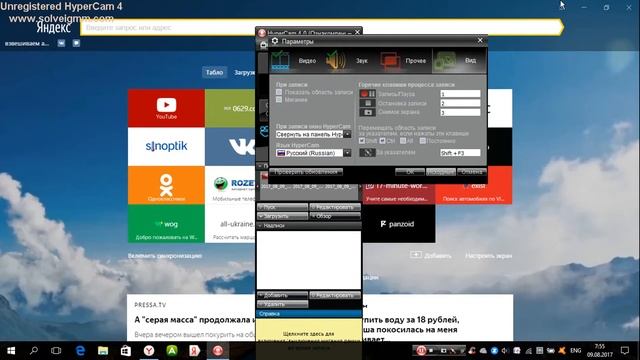Click Проверить обновления button
Screen dimensions: 640x360
pos(306,172)
